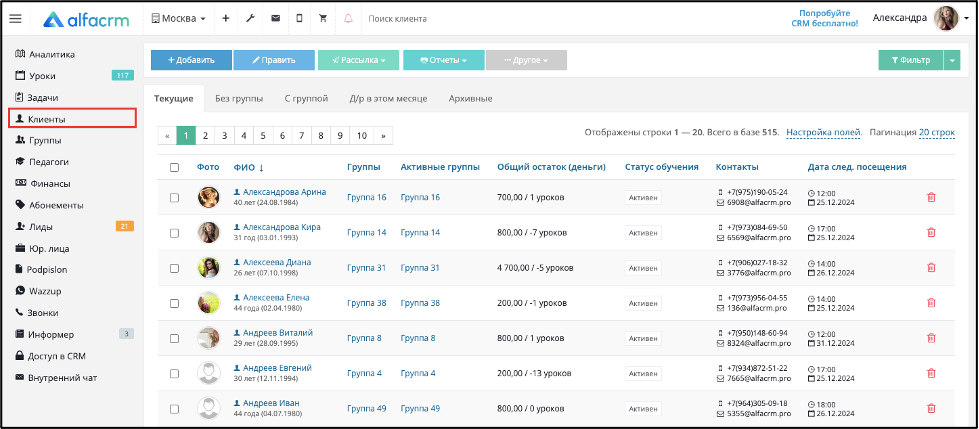
Task: Open Финансы in the sidebar menu
Action: 49,184
